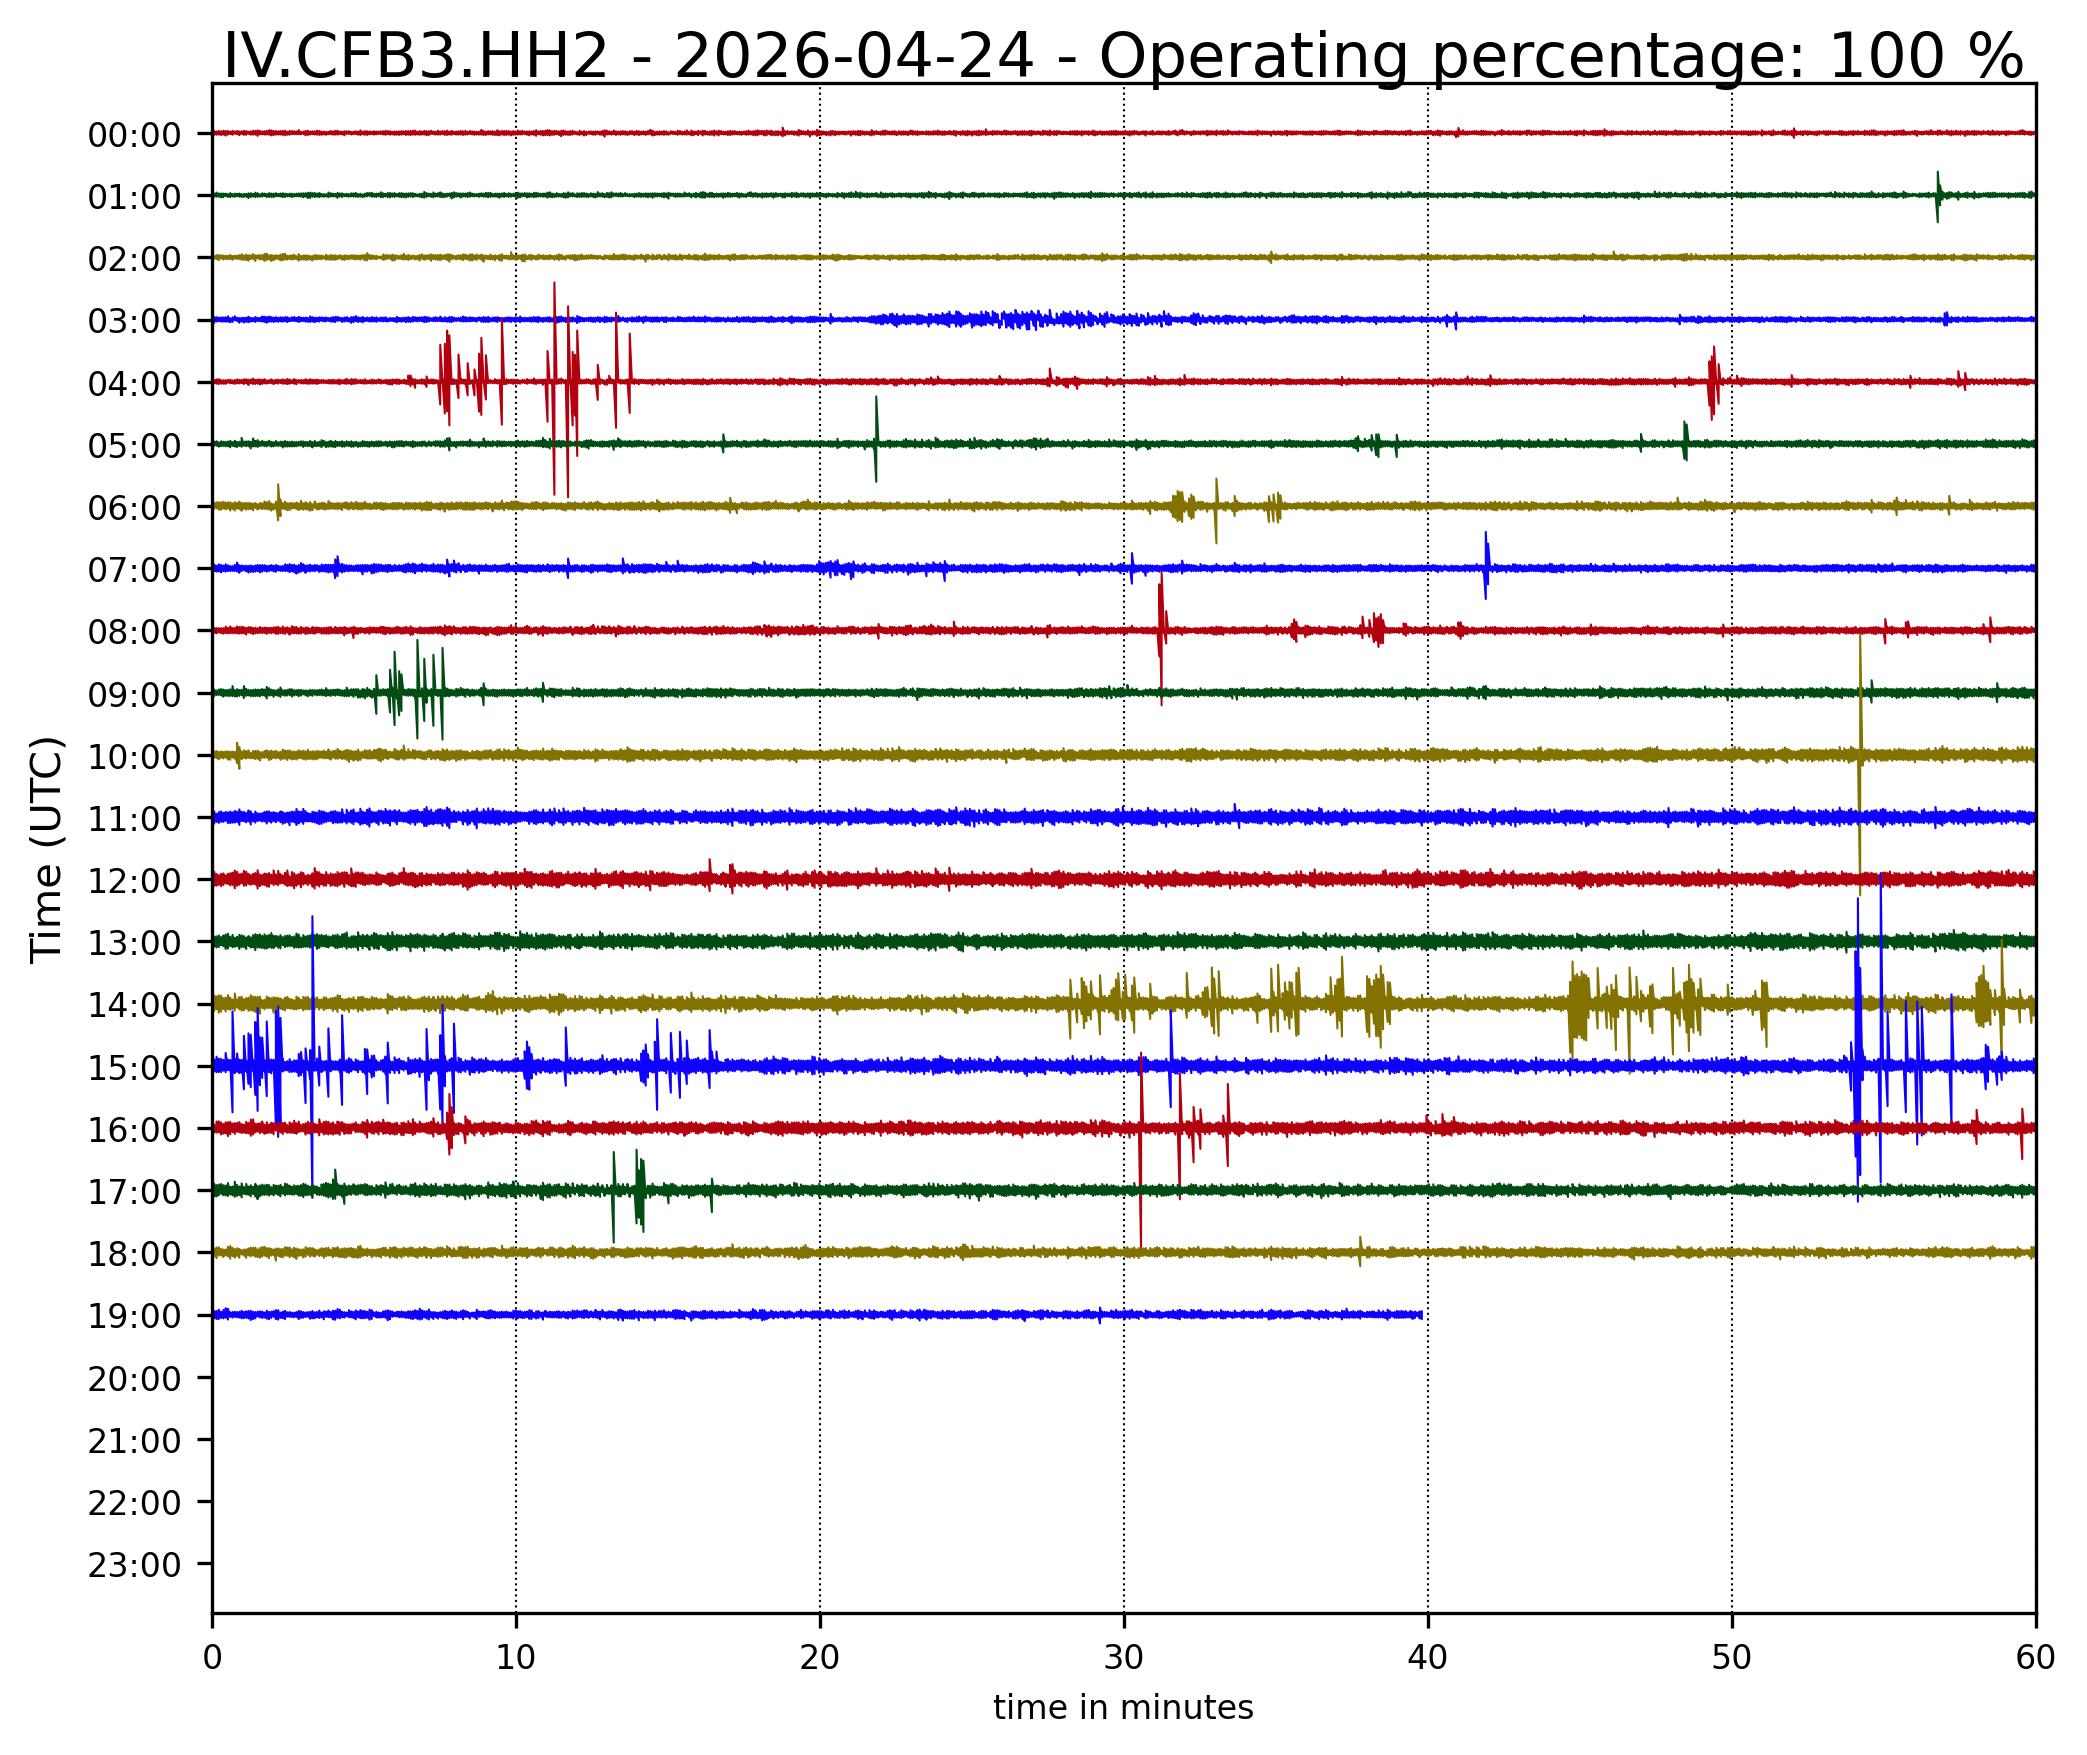Screen dimensions: 2087x1755
Task: Click the 30 minute x-axis tick label
Action: coord(1124,1659)
